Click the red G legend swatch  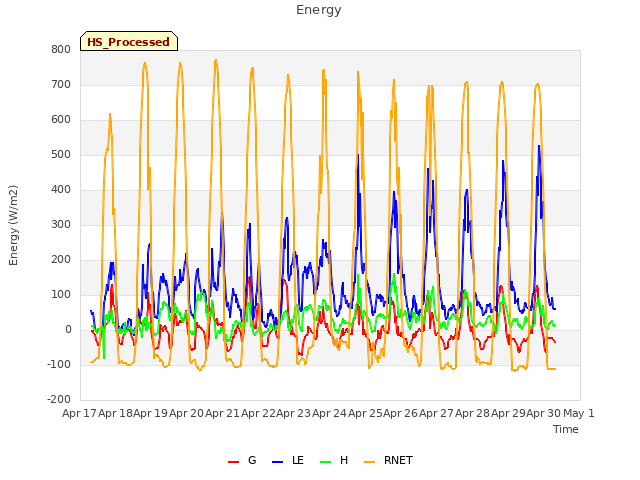(x=233, y=462)
